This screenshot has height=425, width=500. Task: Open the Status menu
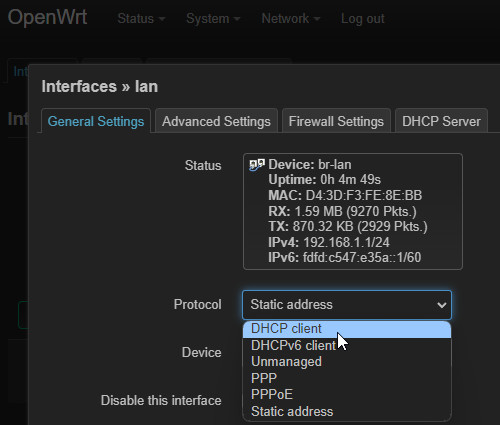pos(141,19)
